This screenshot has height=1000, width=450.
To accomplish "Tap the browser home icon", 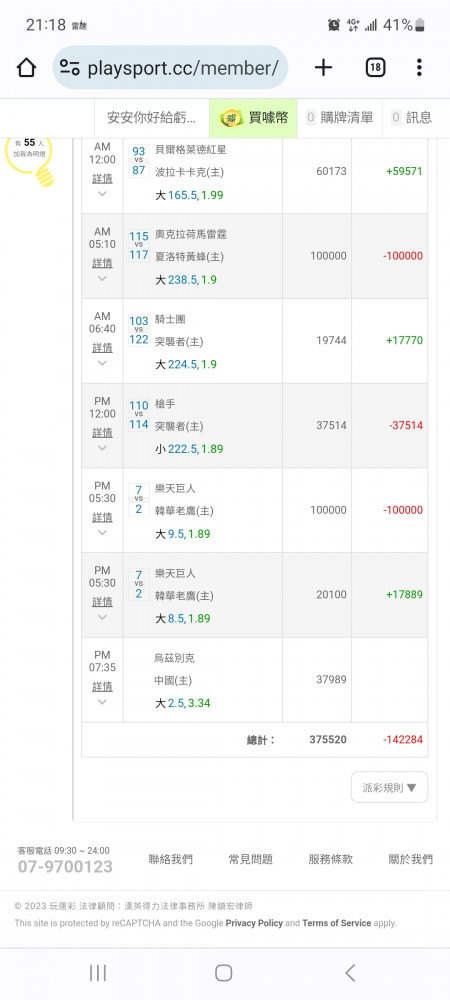I will [26, 68].
